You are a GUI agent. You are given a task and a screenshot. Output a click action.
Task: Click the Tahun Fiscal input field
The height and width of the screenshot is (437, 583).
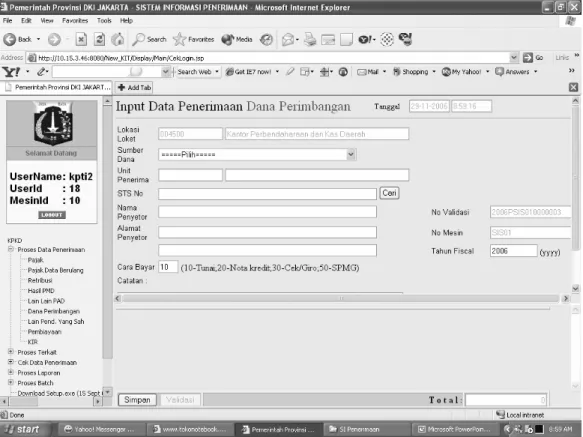click(x=513, y=251)
